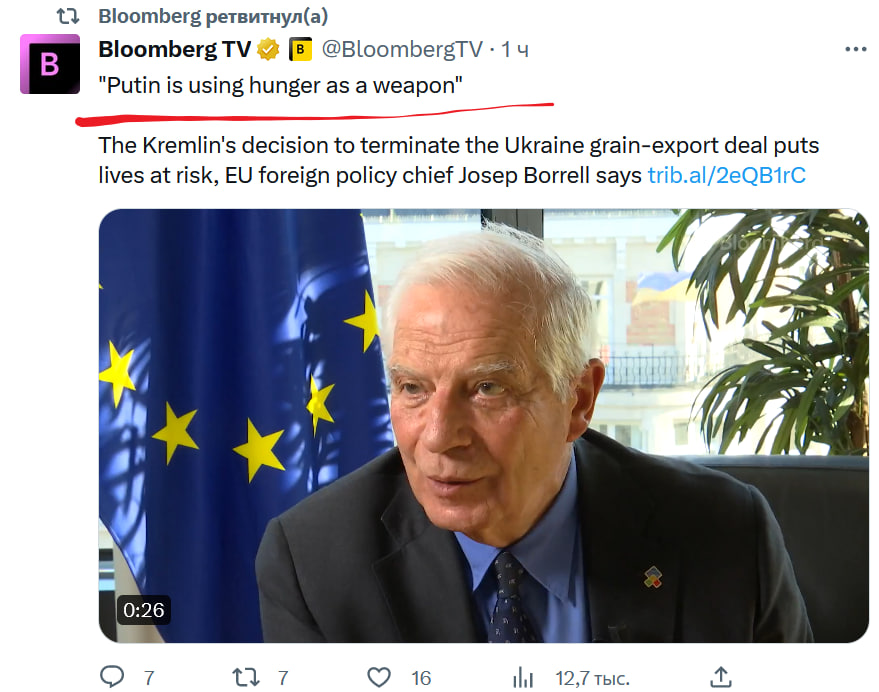The height and width of the screenshot is (692, 879).
Task: Open the three-dot more options menu
Action: coord(855,49)
